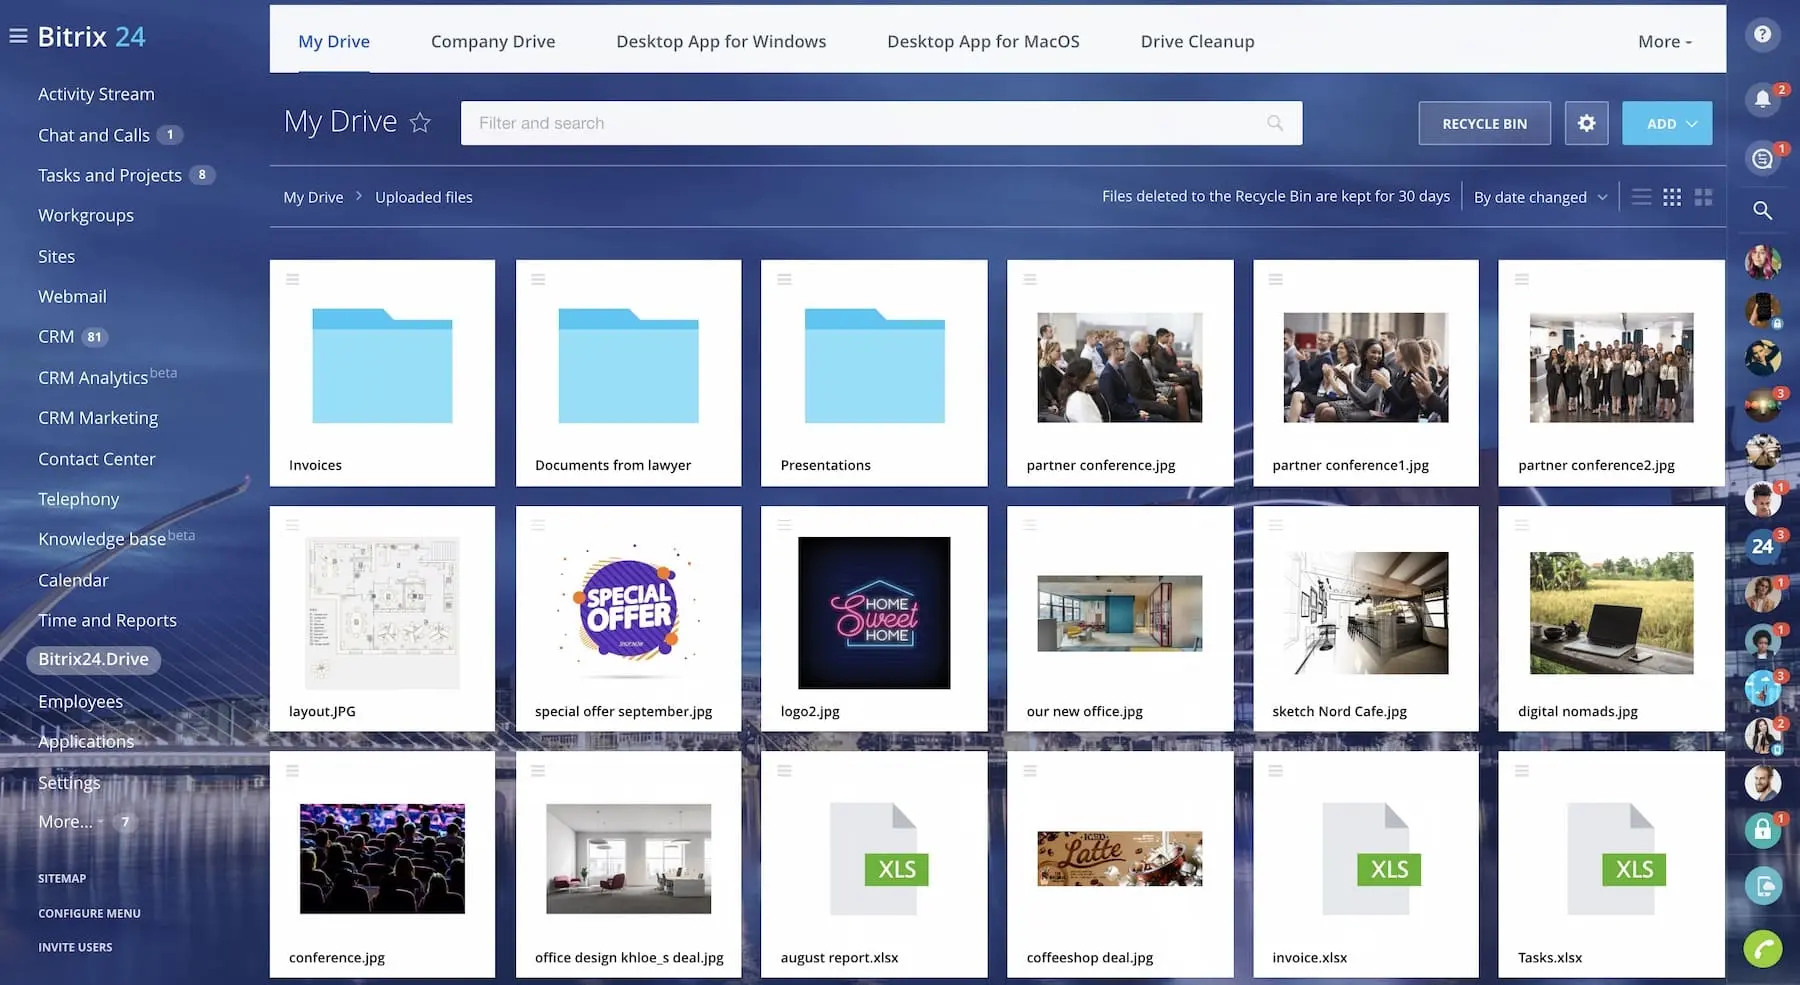
Task: Open the special offer september.jpg thumbnail
Action: coord(628,612)
